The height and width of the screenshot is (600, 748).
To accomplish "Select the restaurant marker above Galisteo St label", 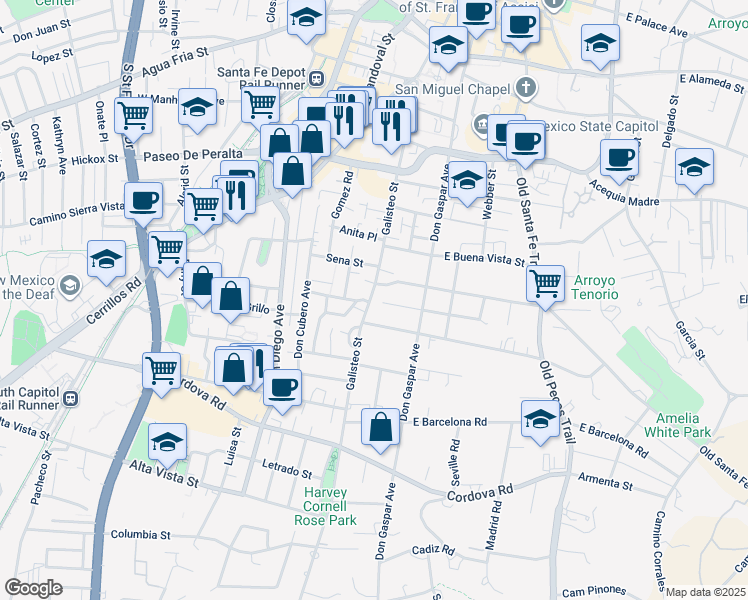I will pos(391,130).
